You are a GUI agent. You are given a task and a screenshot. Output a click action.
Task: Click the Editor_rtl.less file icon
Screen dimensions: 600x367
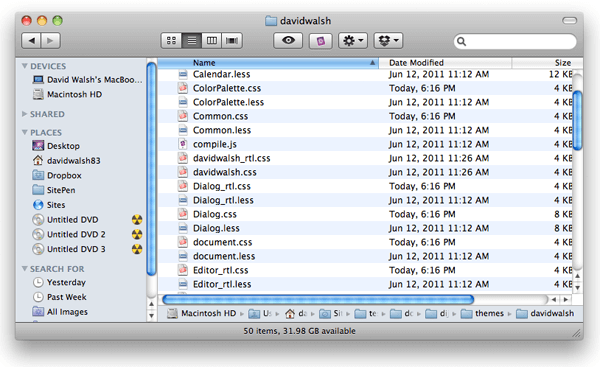coord(183,284)
